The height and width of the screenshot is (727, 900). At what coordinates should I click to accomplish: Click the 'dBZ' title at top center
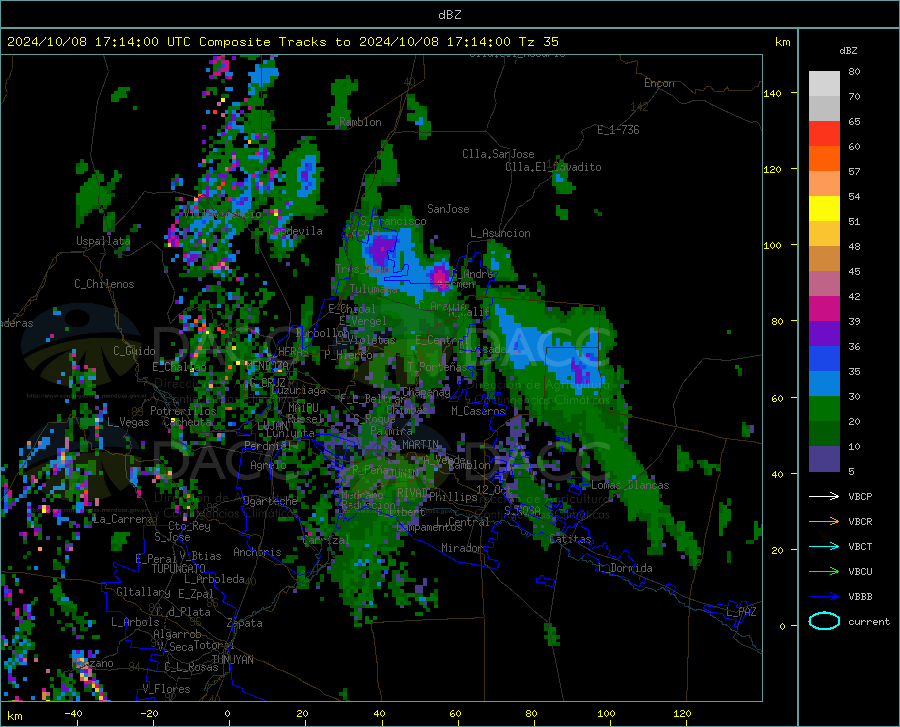449,15
